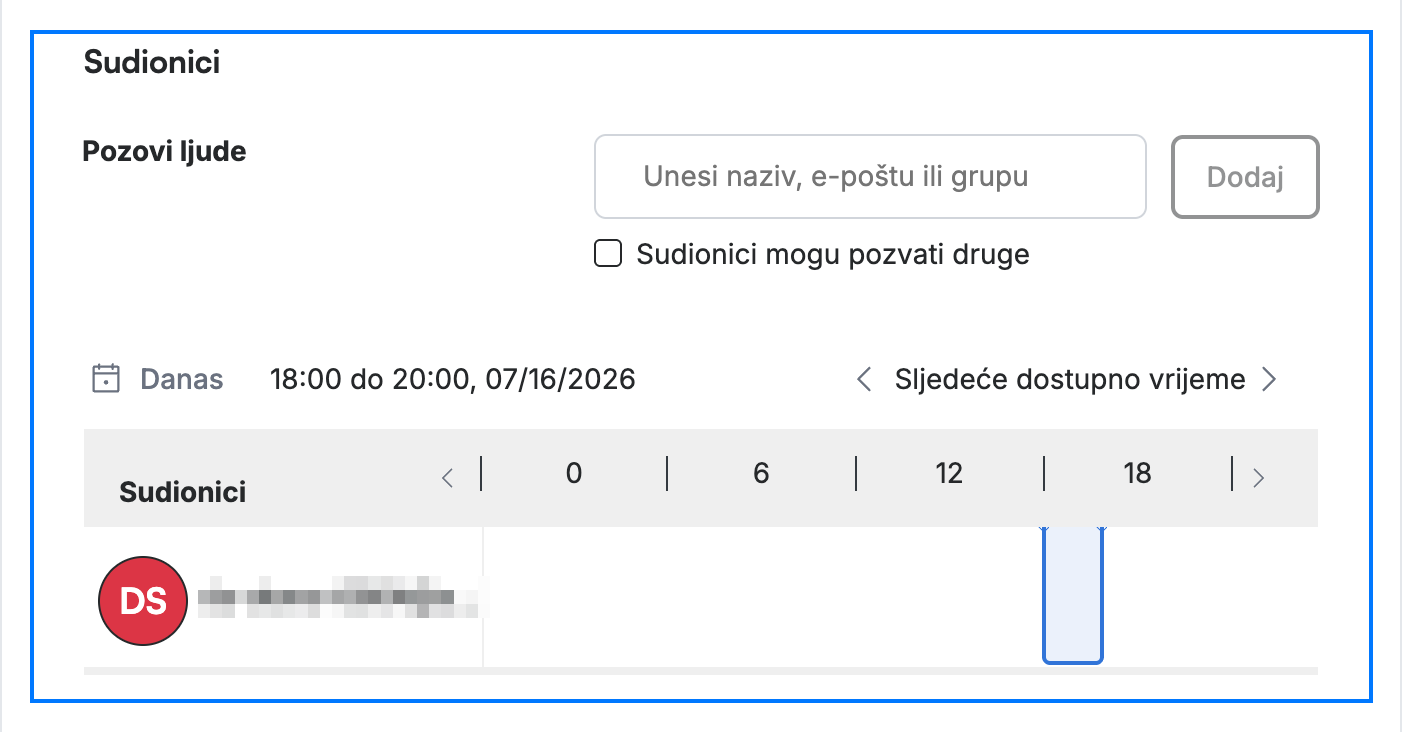Select the hour 18 timeline marker
1402x732 pixels.
tap(1137, 473)
